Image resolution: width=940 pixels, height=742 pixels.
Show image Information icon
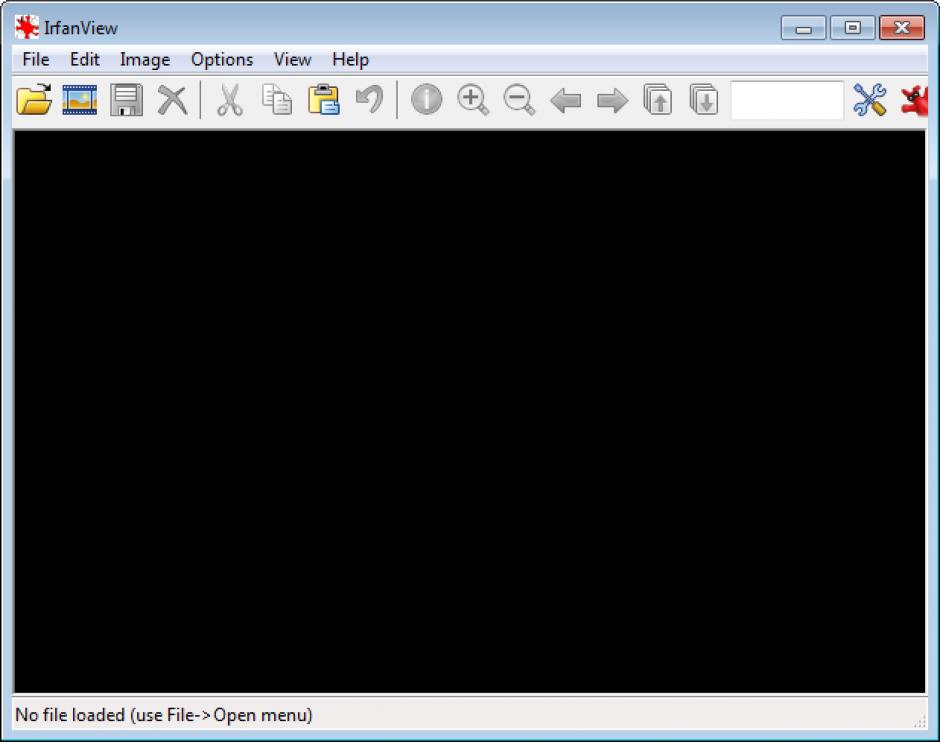pos(427,100)
